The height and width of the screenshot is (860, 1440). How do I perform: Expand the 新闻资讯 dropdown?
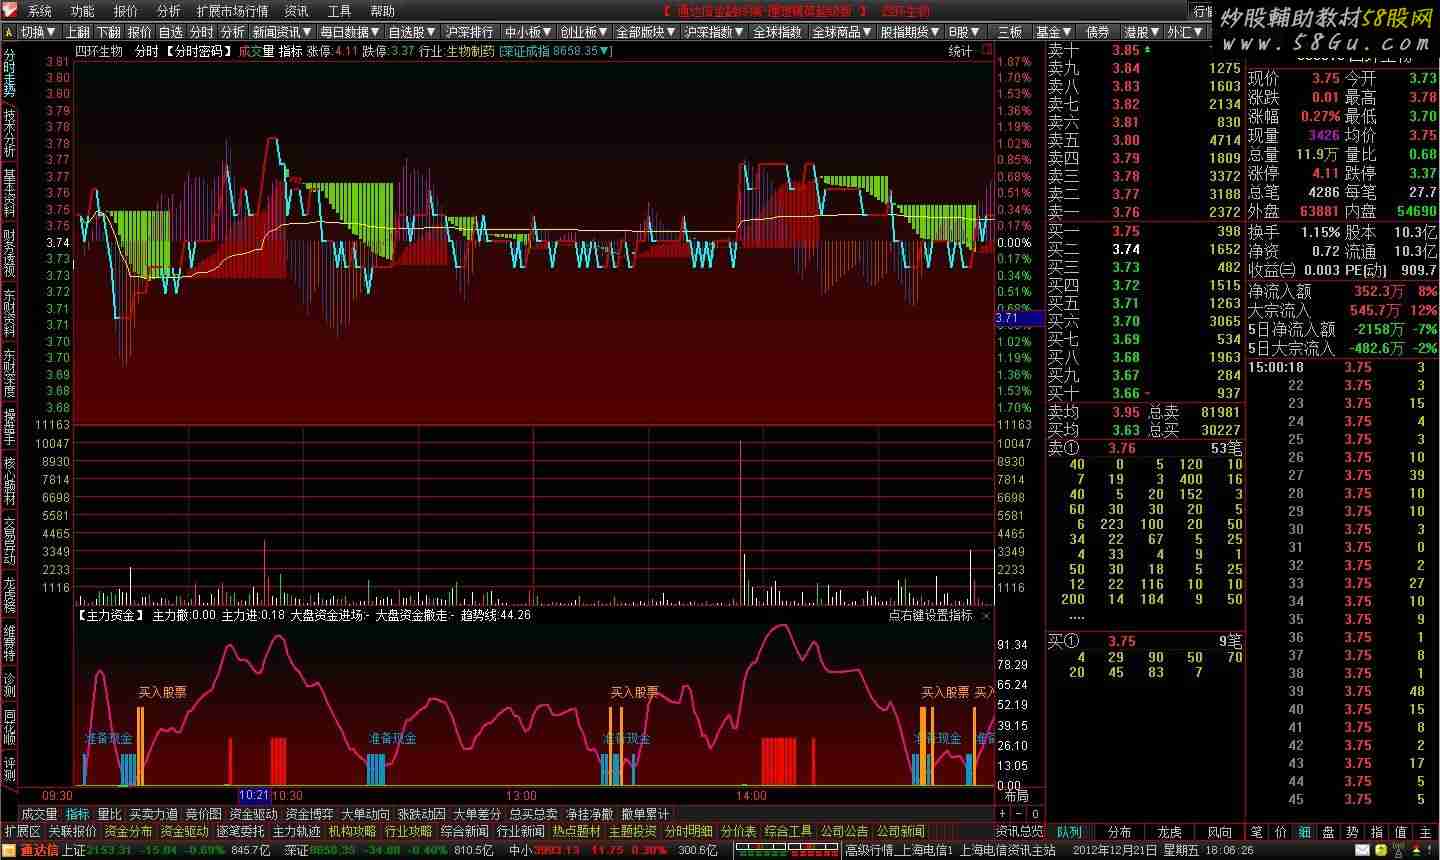point(282,32)
